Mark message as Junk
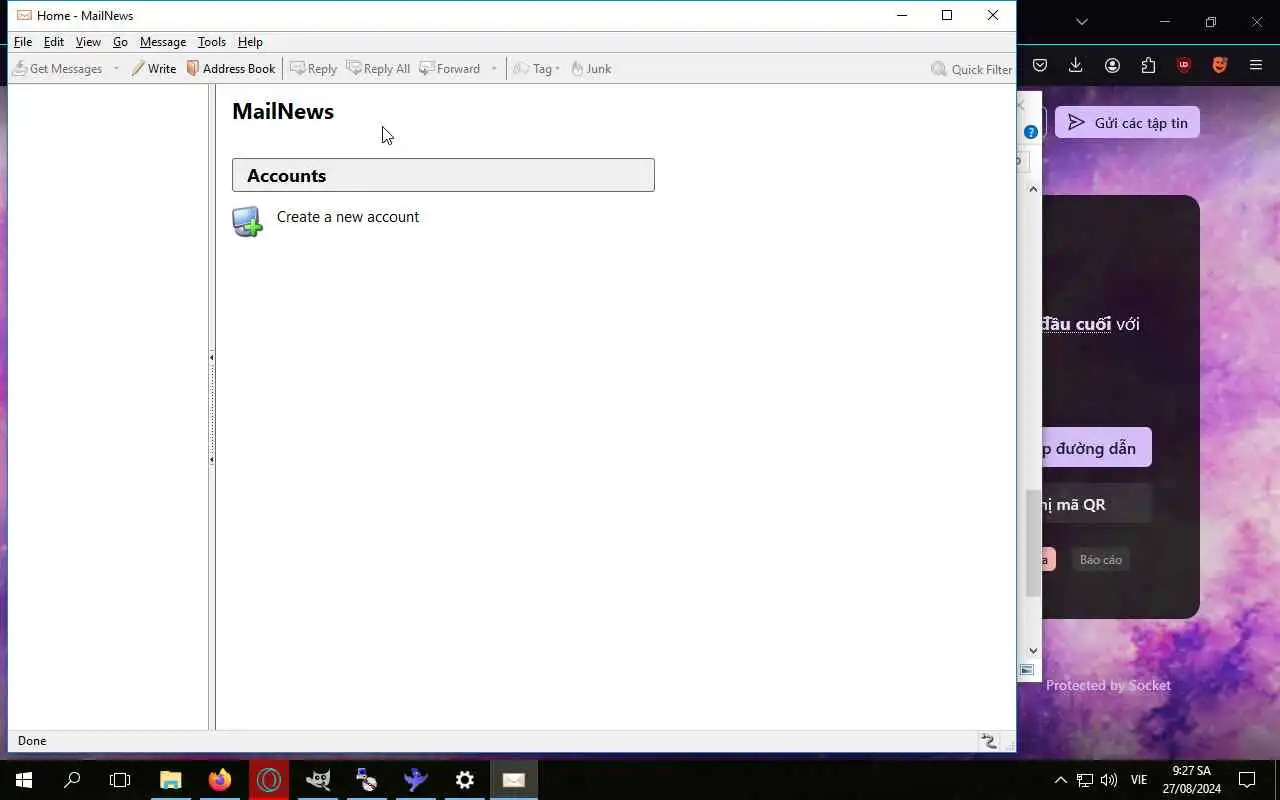This screenshot has width=1280, height=800. 591,69
